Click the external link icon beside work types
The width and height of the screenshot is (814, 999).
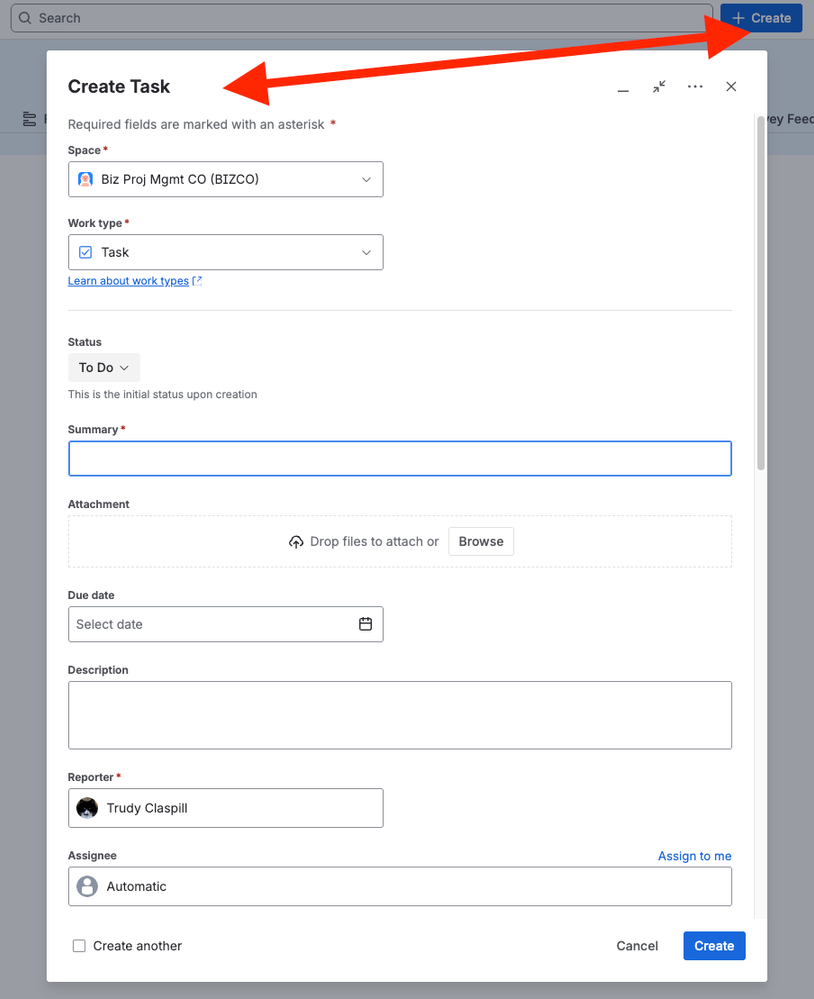[197, 281]
